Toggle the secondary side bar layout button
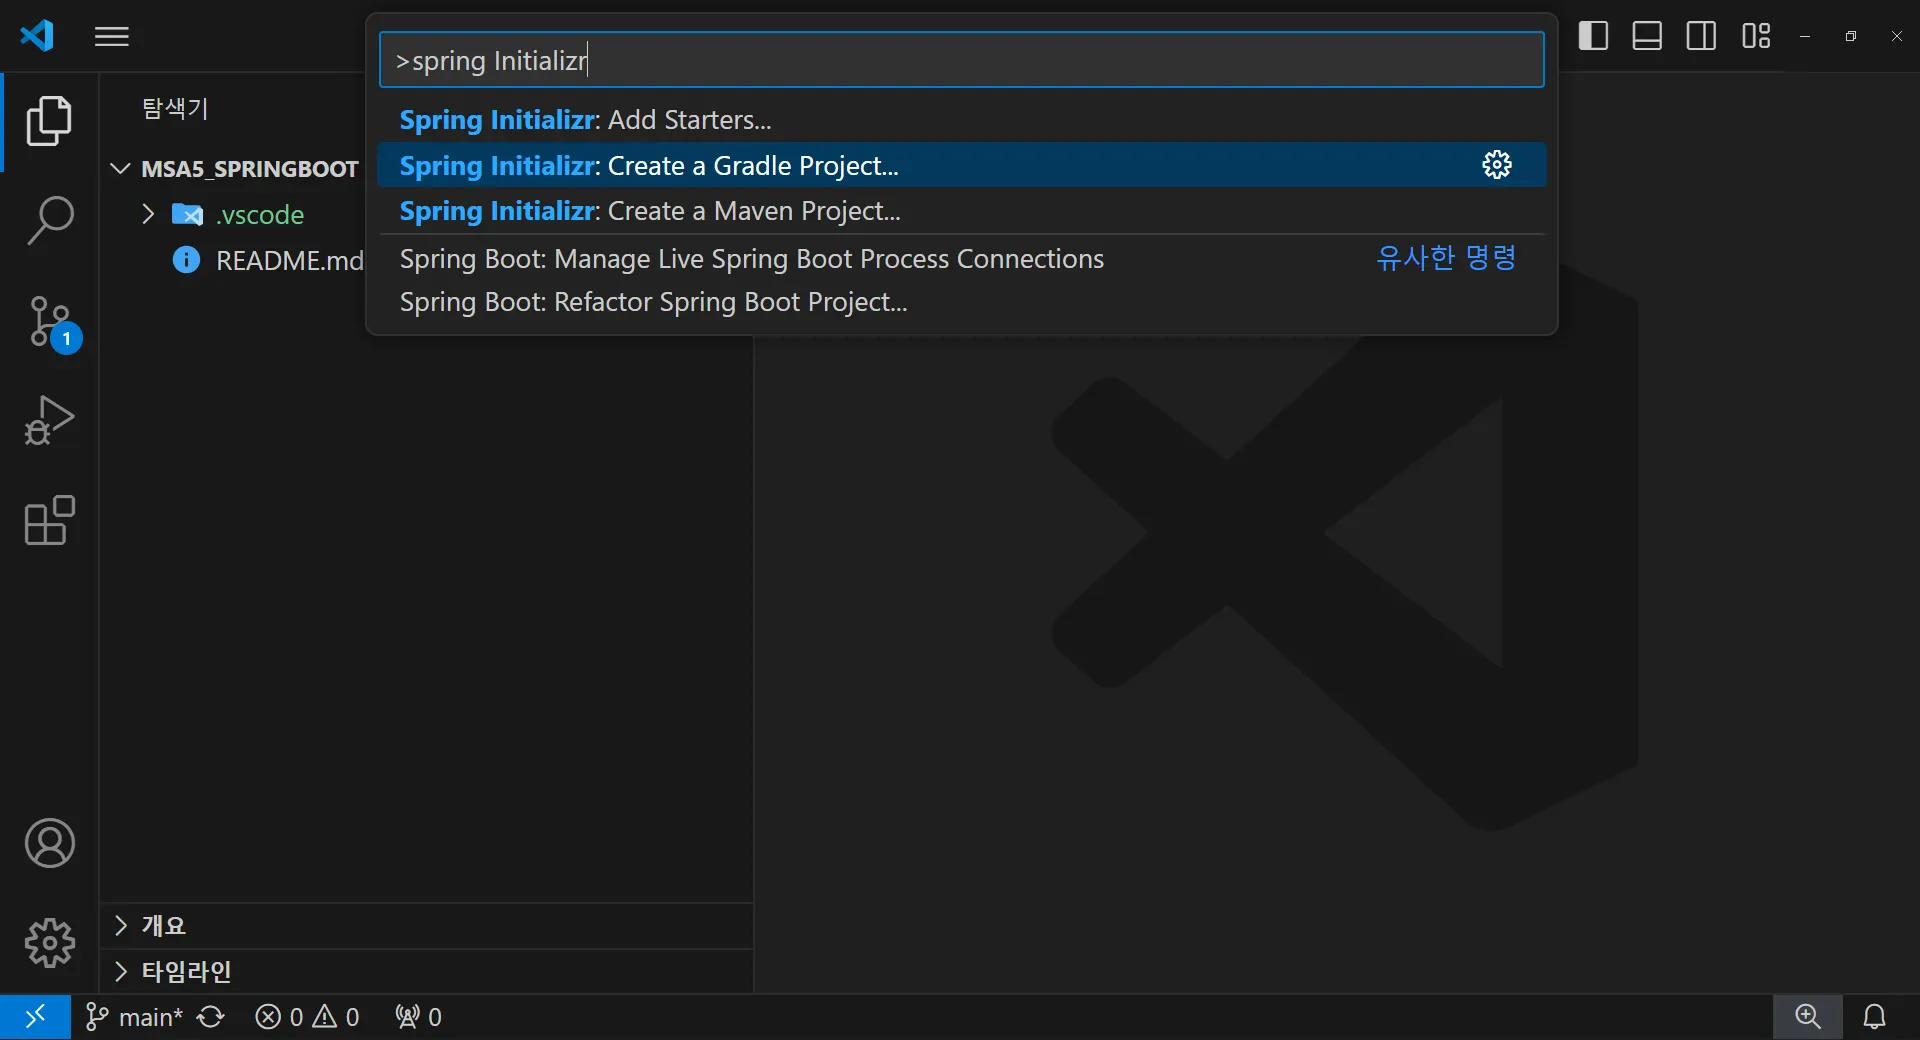Screen dimensions: 1920x1040 (1701, 36)
